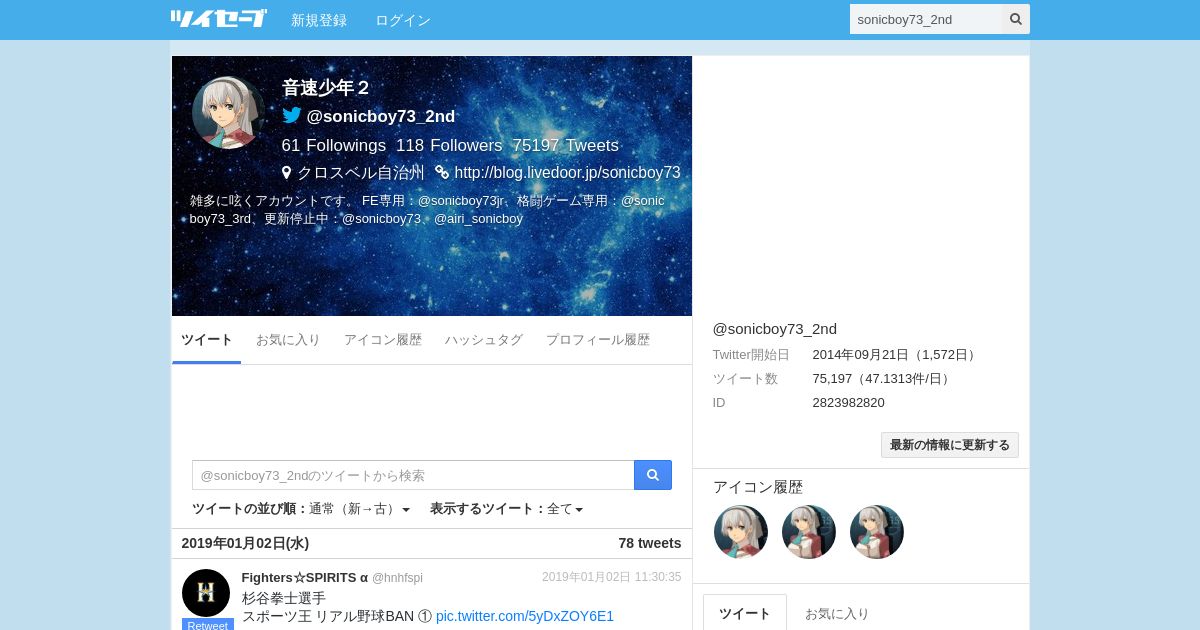This screenshot has height=630, width=1200.
Task: Click the location text クロスベル自治州
Action: pyautogui.click(x=361, y=172)
